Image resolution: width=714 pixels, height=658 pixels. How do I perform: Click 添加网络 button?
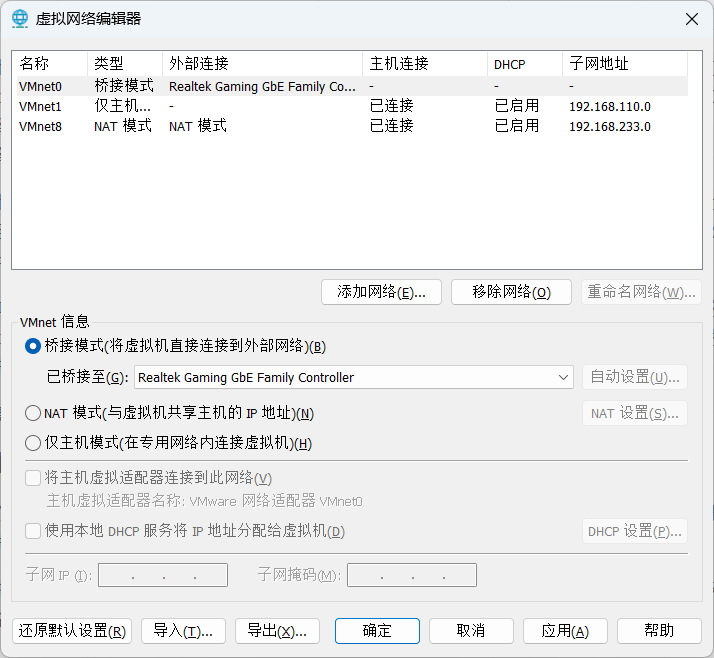click(381, 292)
